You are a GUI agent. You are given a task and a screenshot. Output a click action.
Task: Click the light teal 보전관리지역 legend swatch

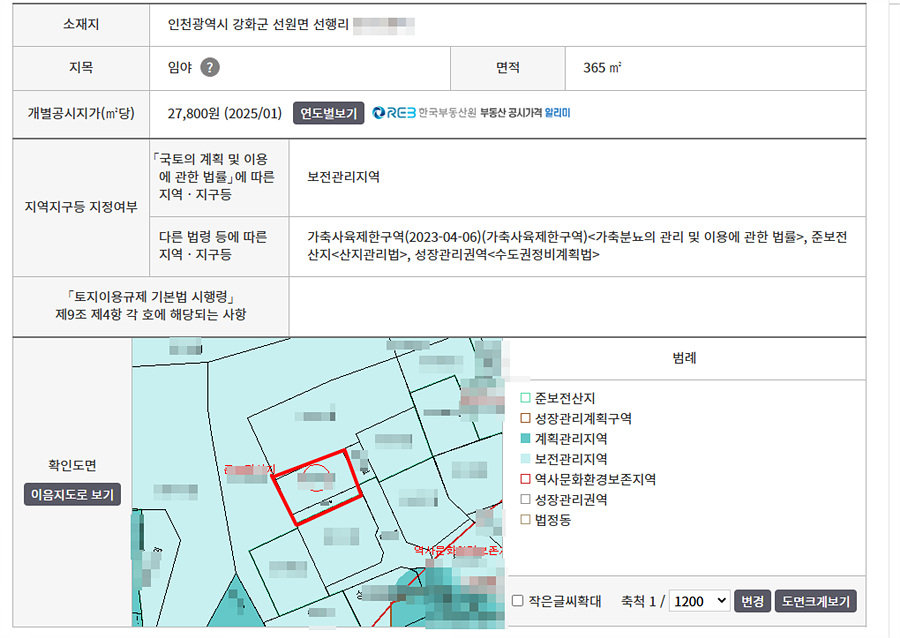pos(525,459)
